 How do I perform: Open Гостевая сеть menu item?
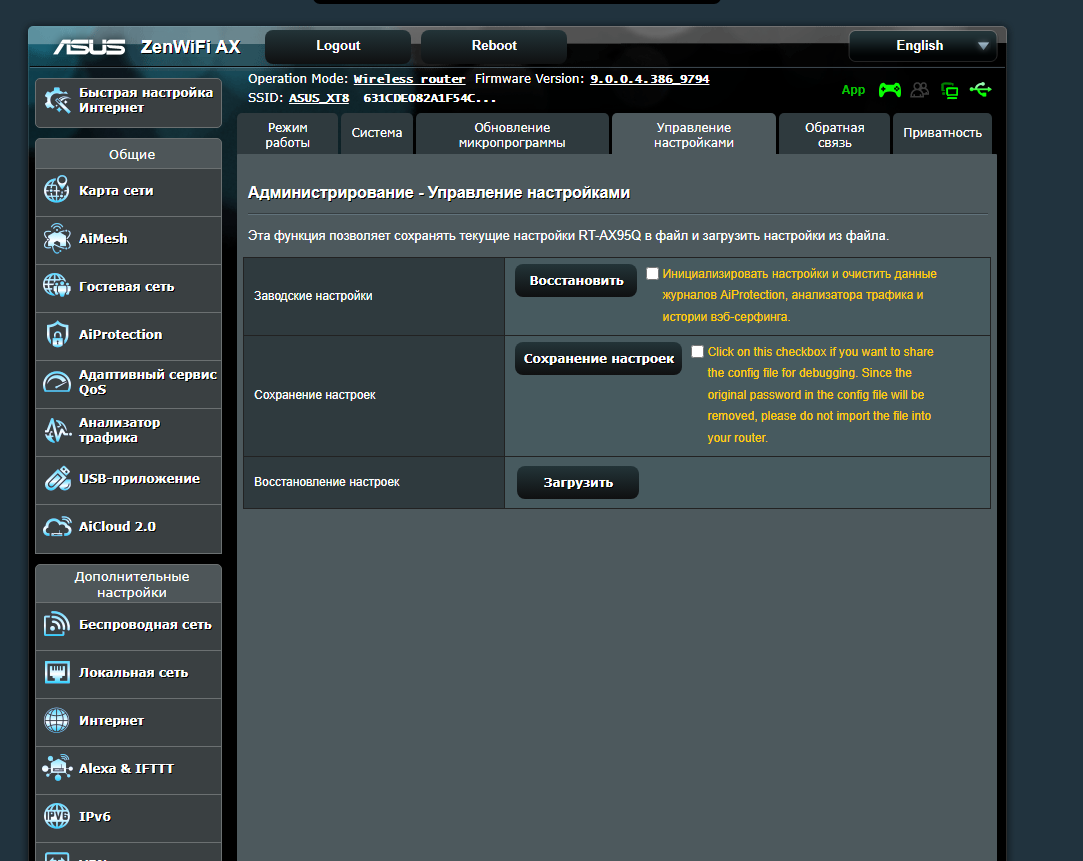(x=128, y=287)
